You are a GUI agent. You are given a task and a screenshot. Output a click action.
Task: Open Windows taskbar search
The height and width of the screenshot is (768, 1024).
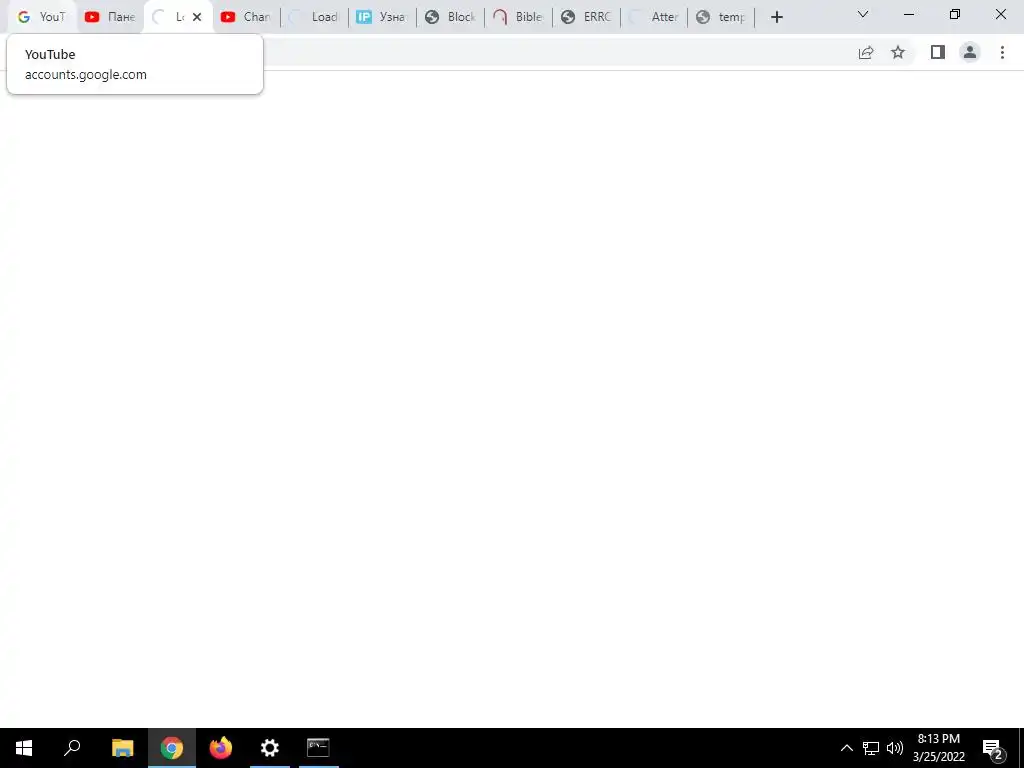tap(72, 748)
